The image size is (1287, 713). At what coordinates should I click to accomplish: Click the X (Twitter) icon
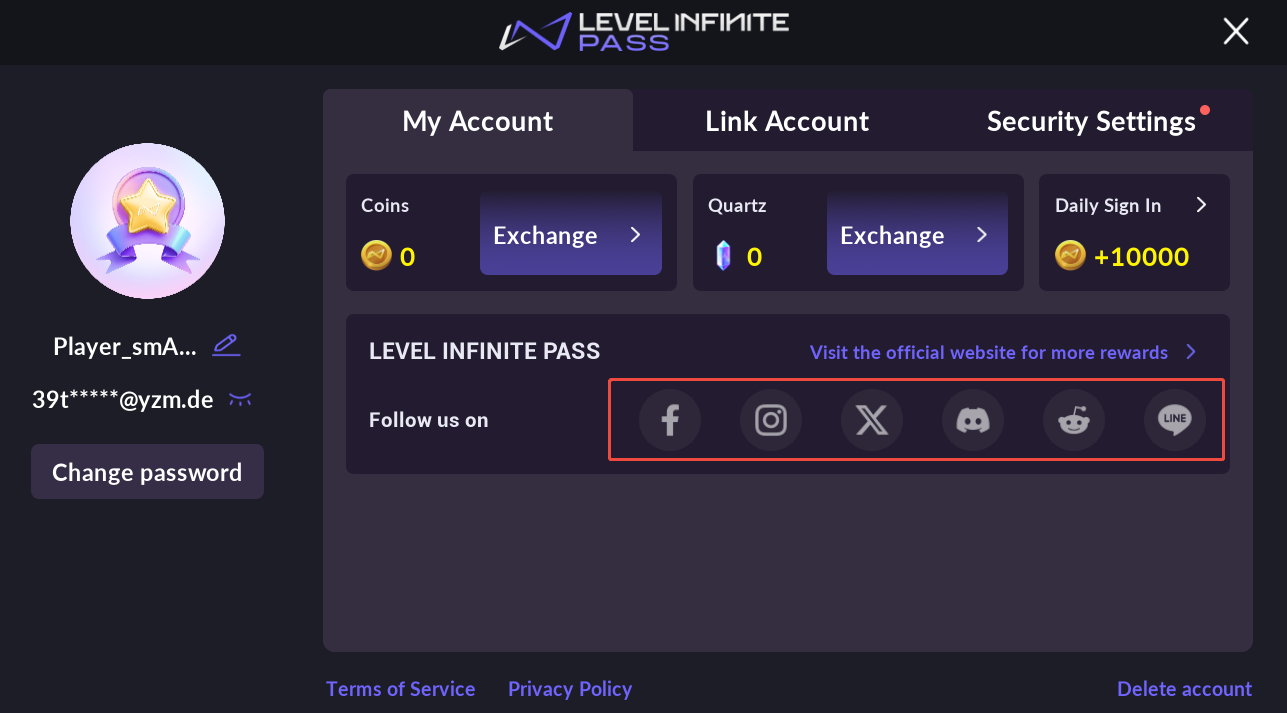click(872, 420)
